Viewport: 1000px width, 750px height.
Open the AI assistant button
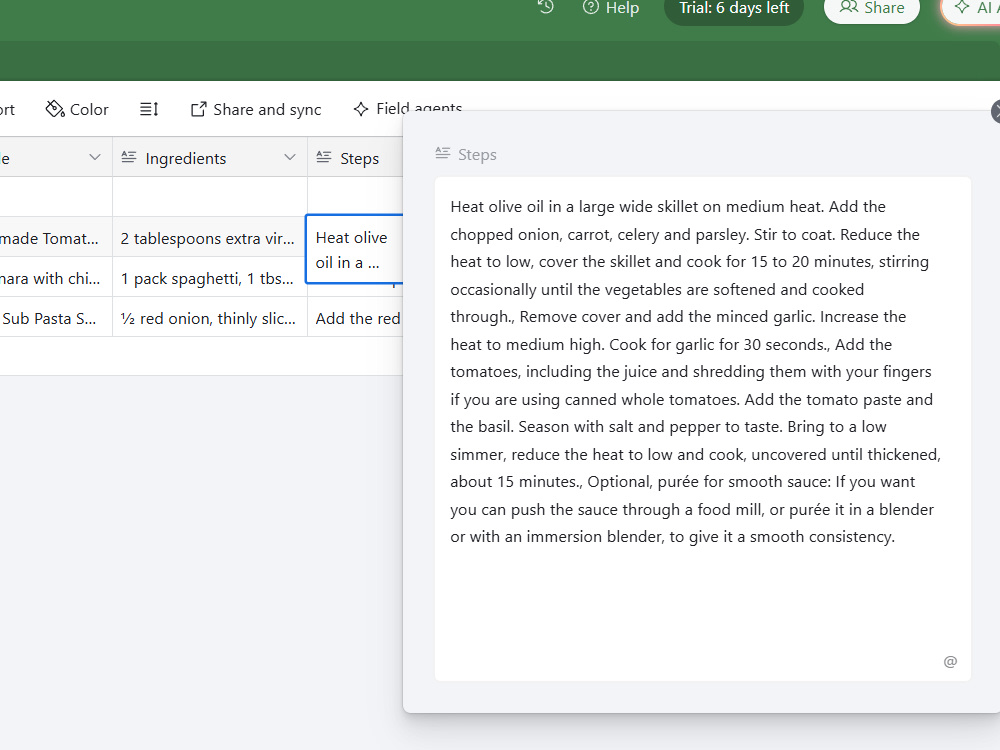pyautogui.click(x=971, y=8)
